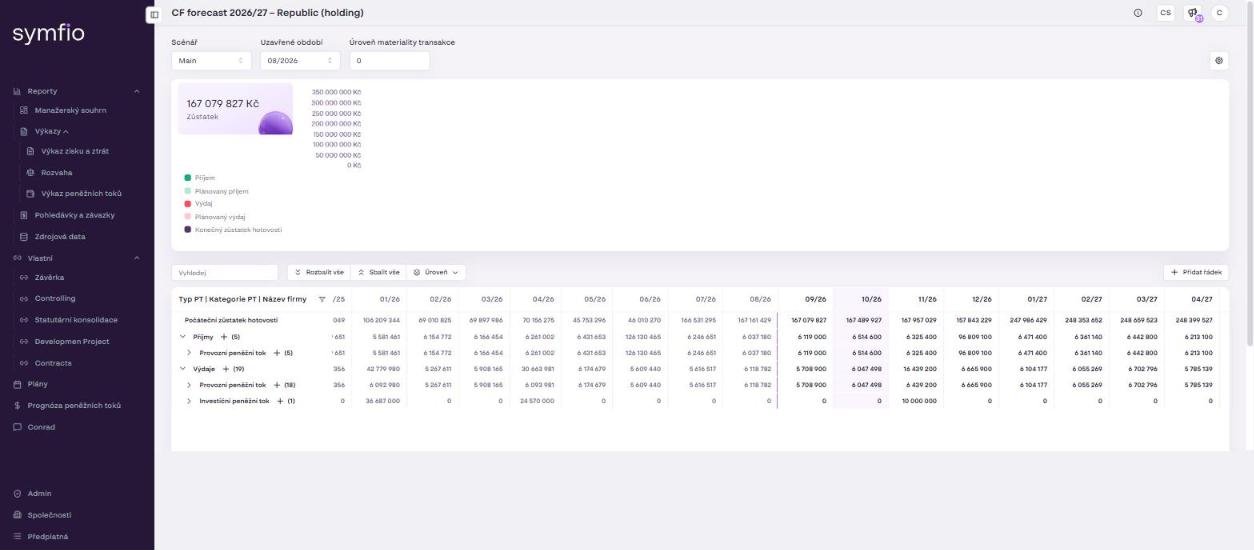Click the Vyhledej search field
1254x550 pixels.
coord(224,272)
